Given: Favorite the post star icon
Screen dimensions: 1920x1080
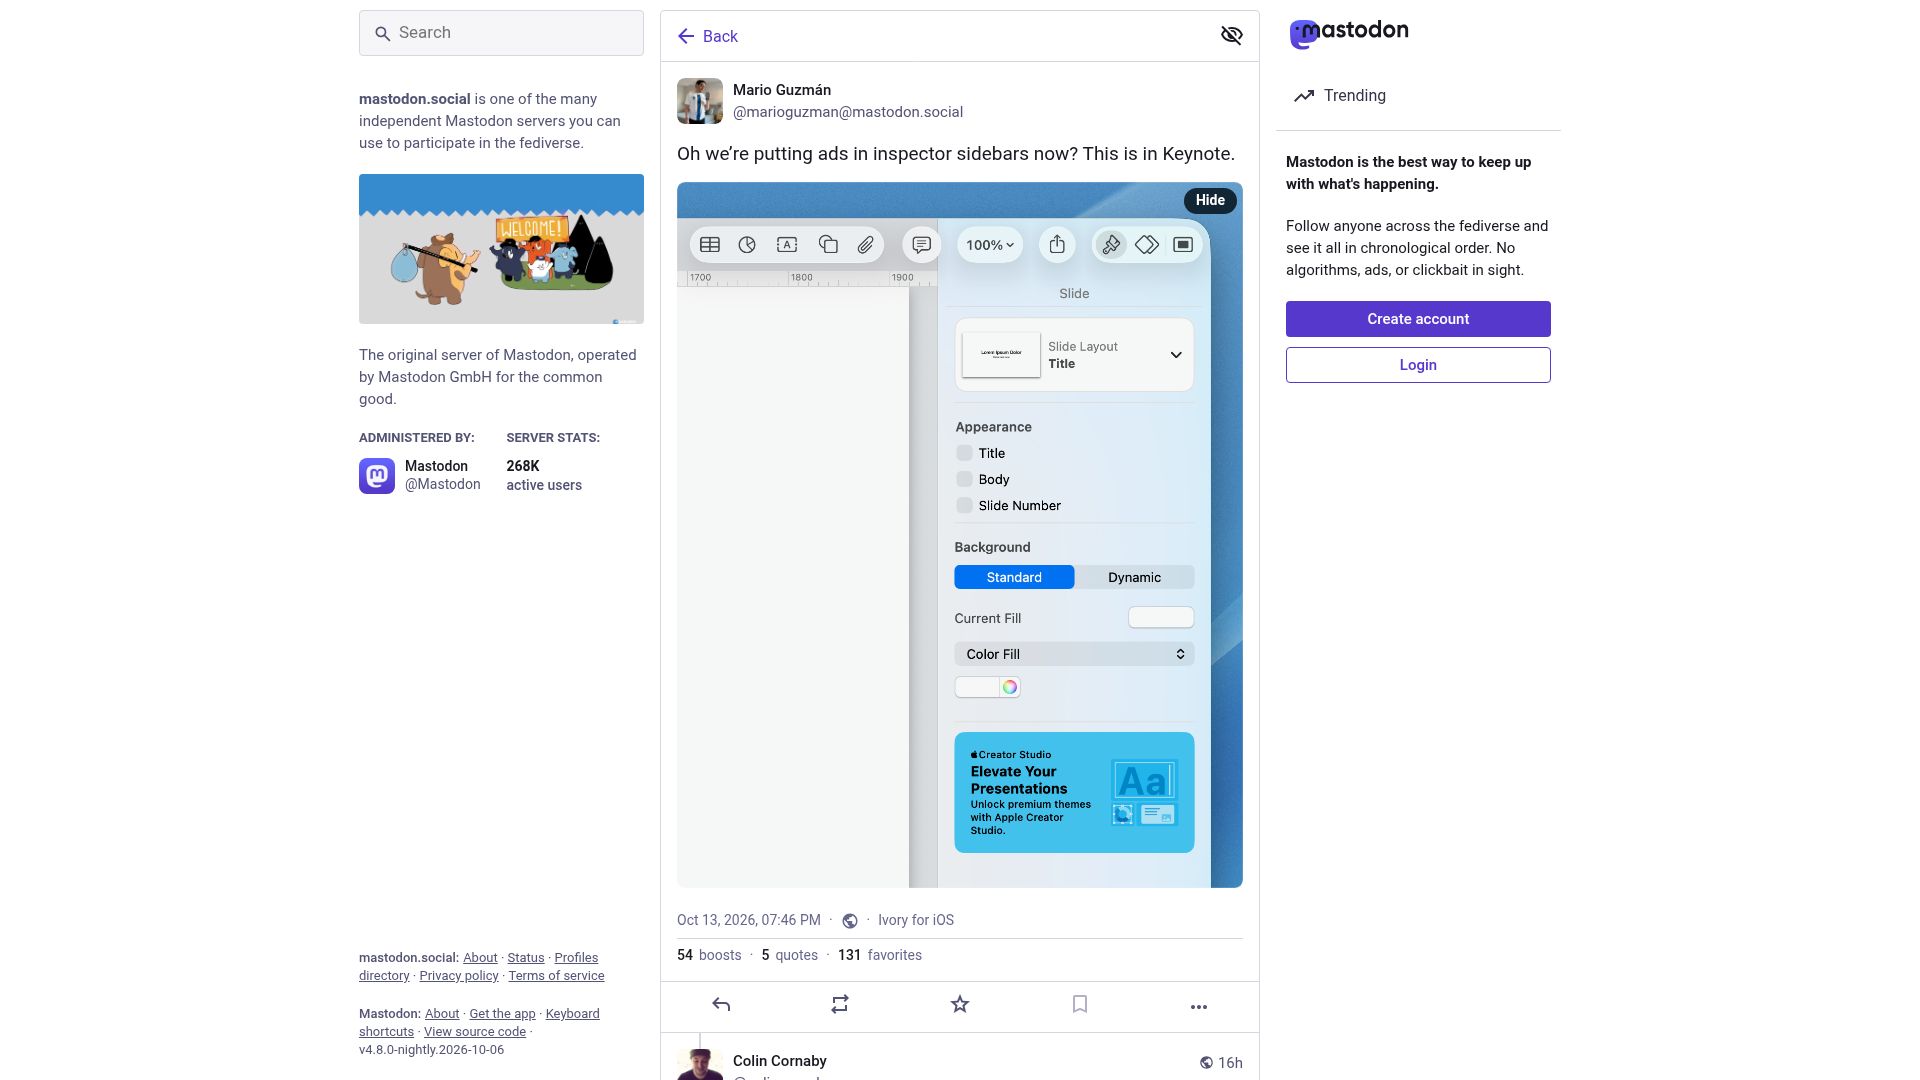Looking at the screenshot, I should tap(960, 1004).
